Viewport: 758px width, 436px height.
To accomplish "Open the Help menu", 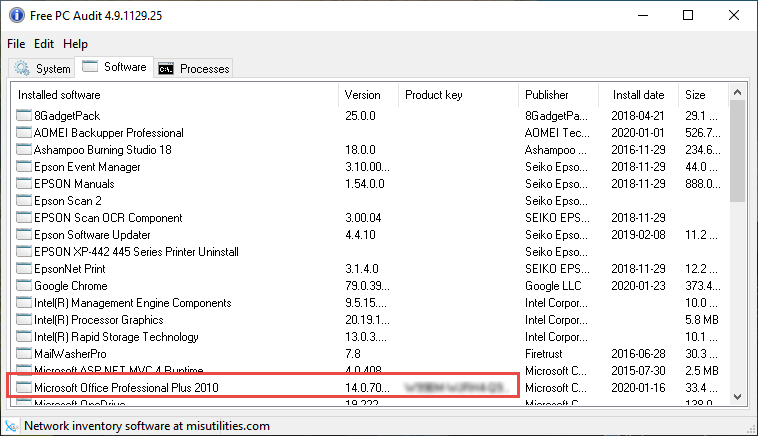I will click(x=75, y=44).
